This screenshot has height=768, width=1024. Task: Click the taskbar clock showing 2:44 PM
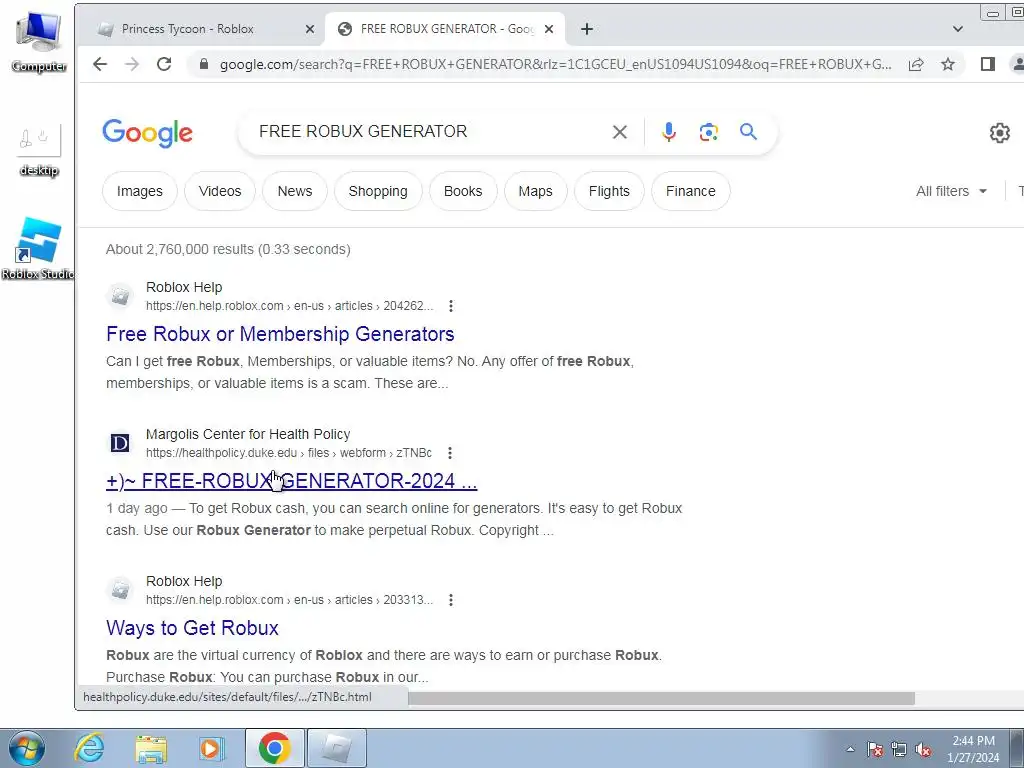point(973,749)
